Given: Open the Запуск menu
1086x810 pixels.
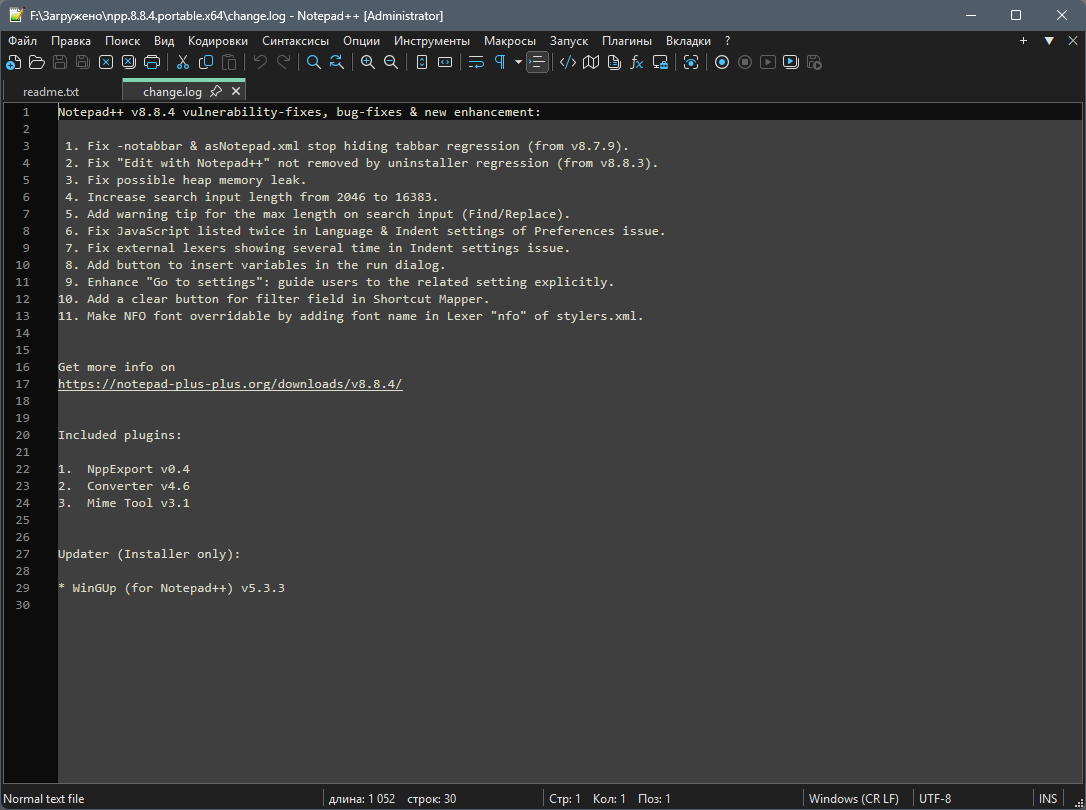Looking at the screenshot, I should pyautogui.click(x=569, y=41).
